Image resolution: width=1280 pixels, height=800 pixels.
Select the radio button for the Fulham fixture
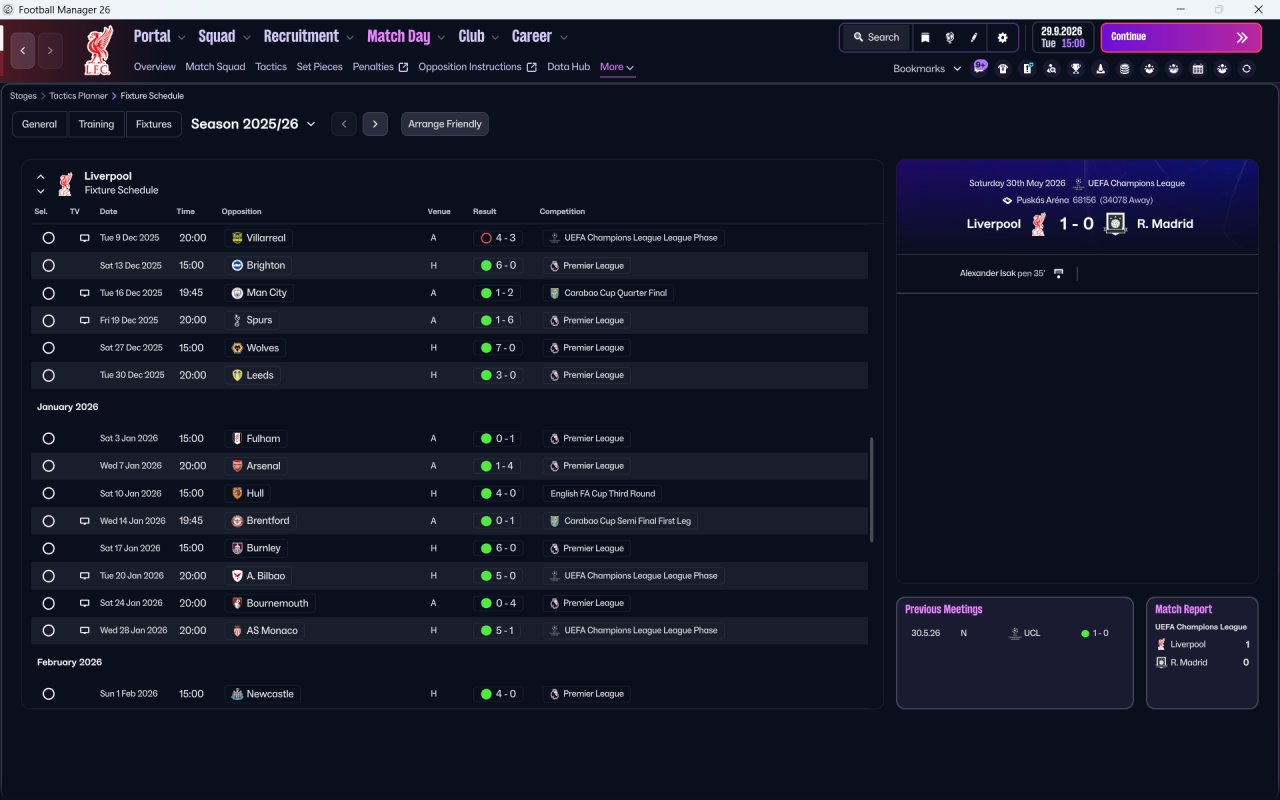[48, 438]
